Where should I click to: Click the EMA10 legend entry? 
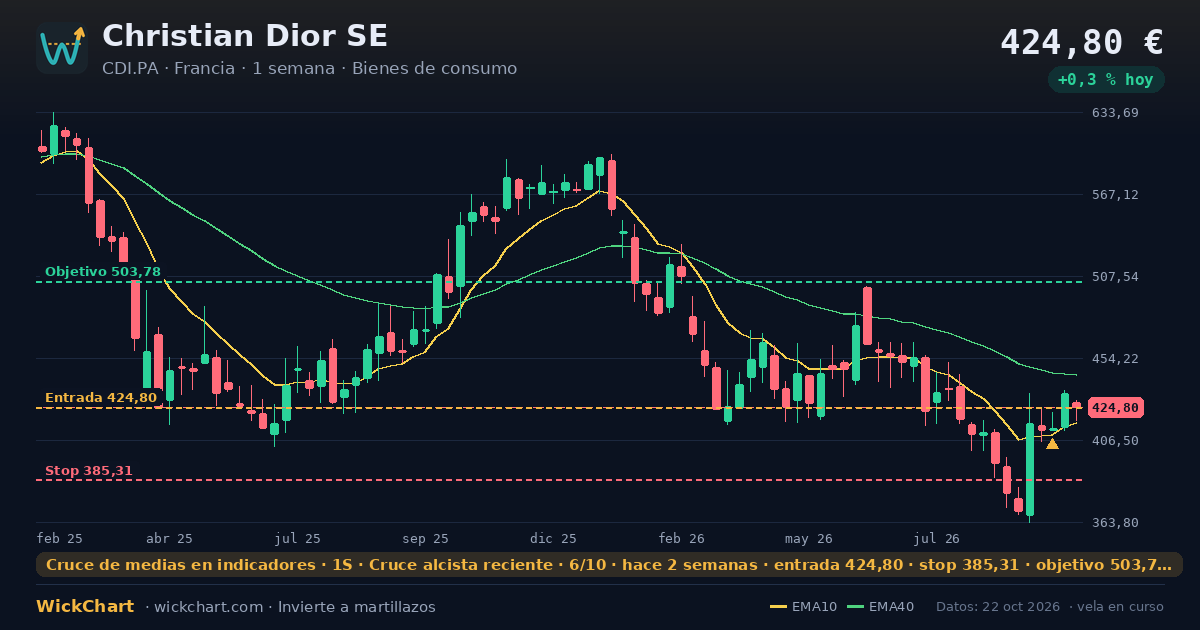click(x=803, y=607)
